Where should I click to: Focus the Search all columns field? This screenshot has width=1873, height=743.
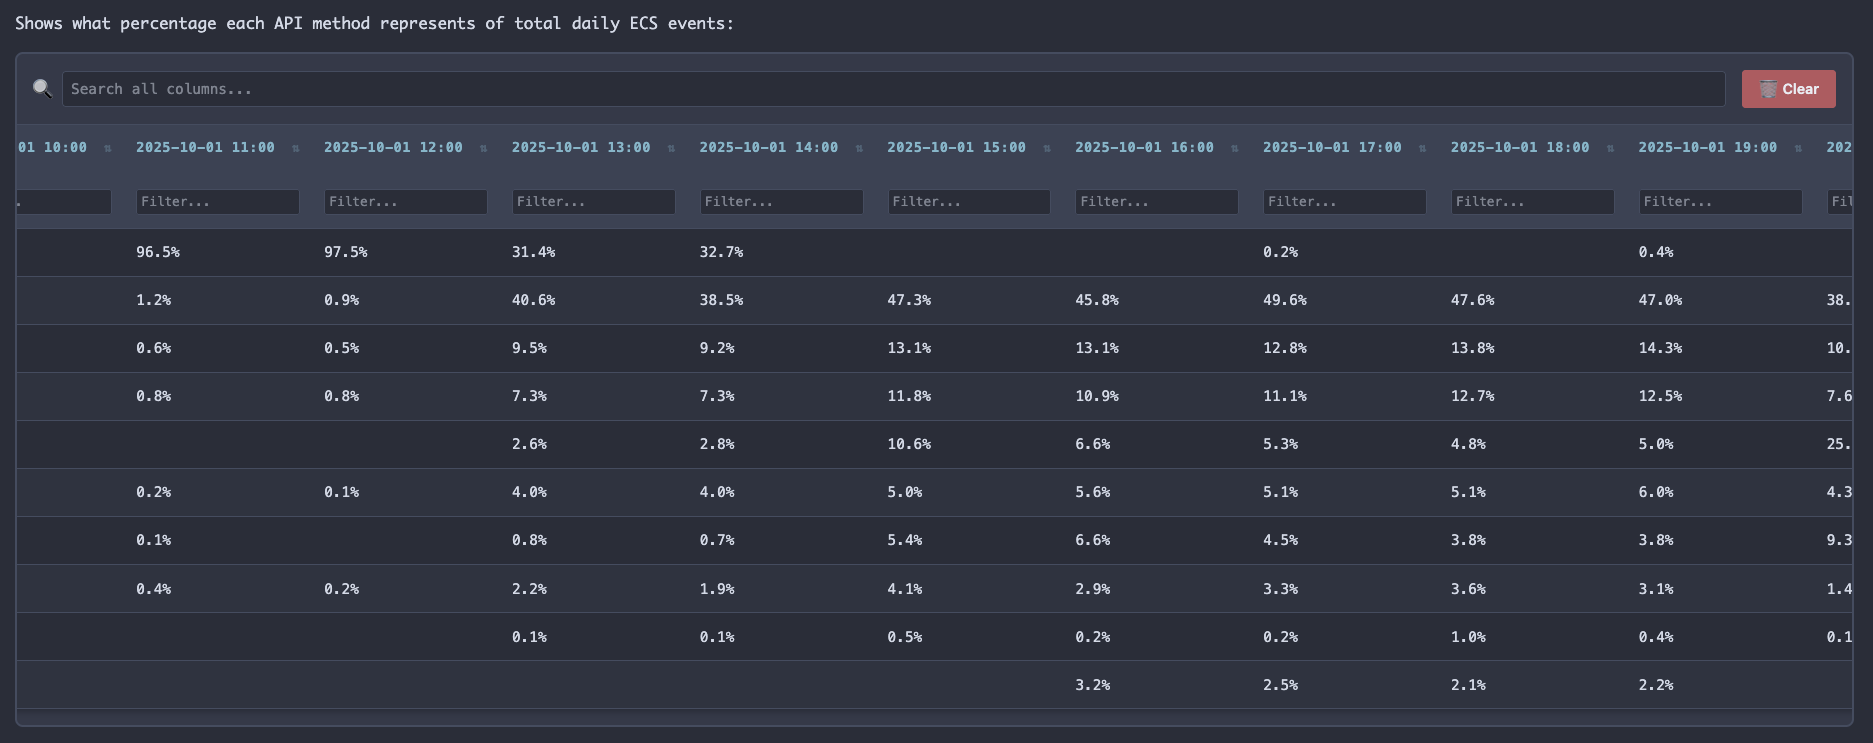click(x=892, y=89)
